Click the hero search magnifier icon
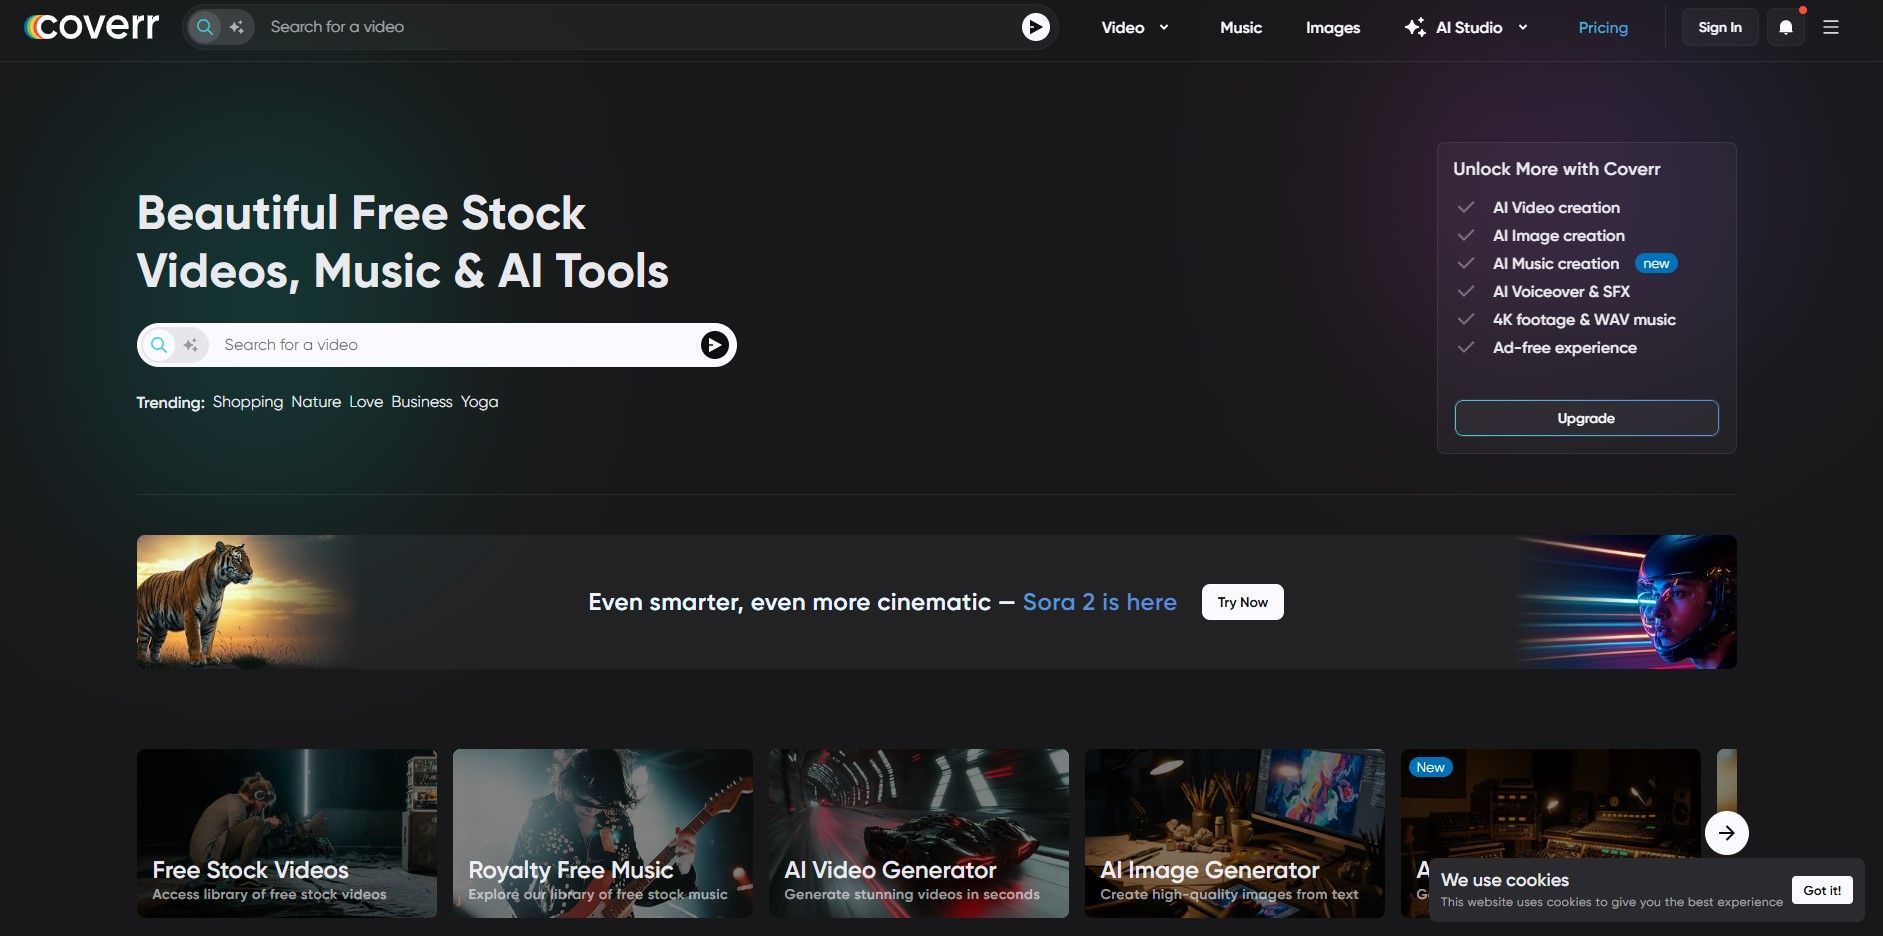Screen dimensions: 1883x936 [159, 345]
